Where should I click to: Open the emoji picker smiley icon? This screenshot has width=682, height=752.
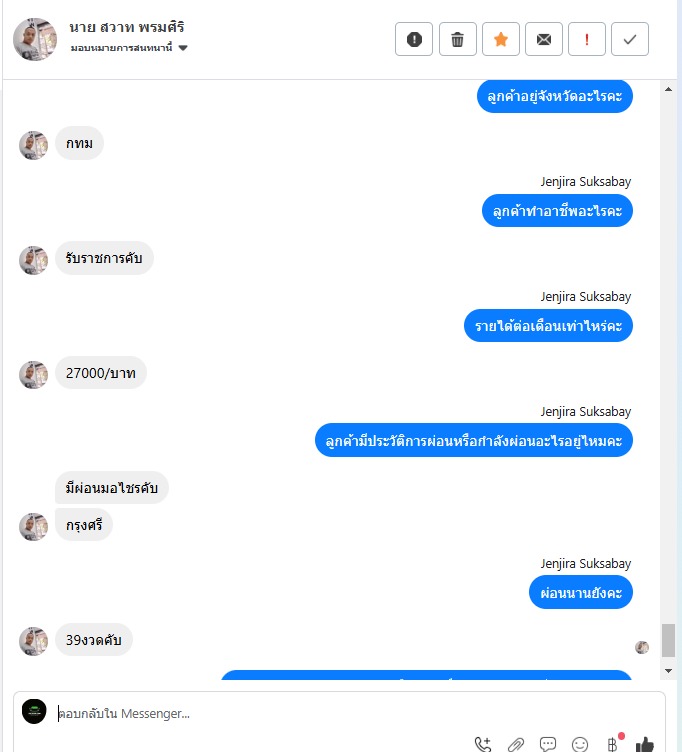(x=580, y=744)
